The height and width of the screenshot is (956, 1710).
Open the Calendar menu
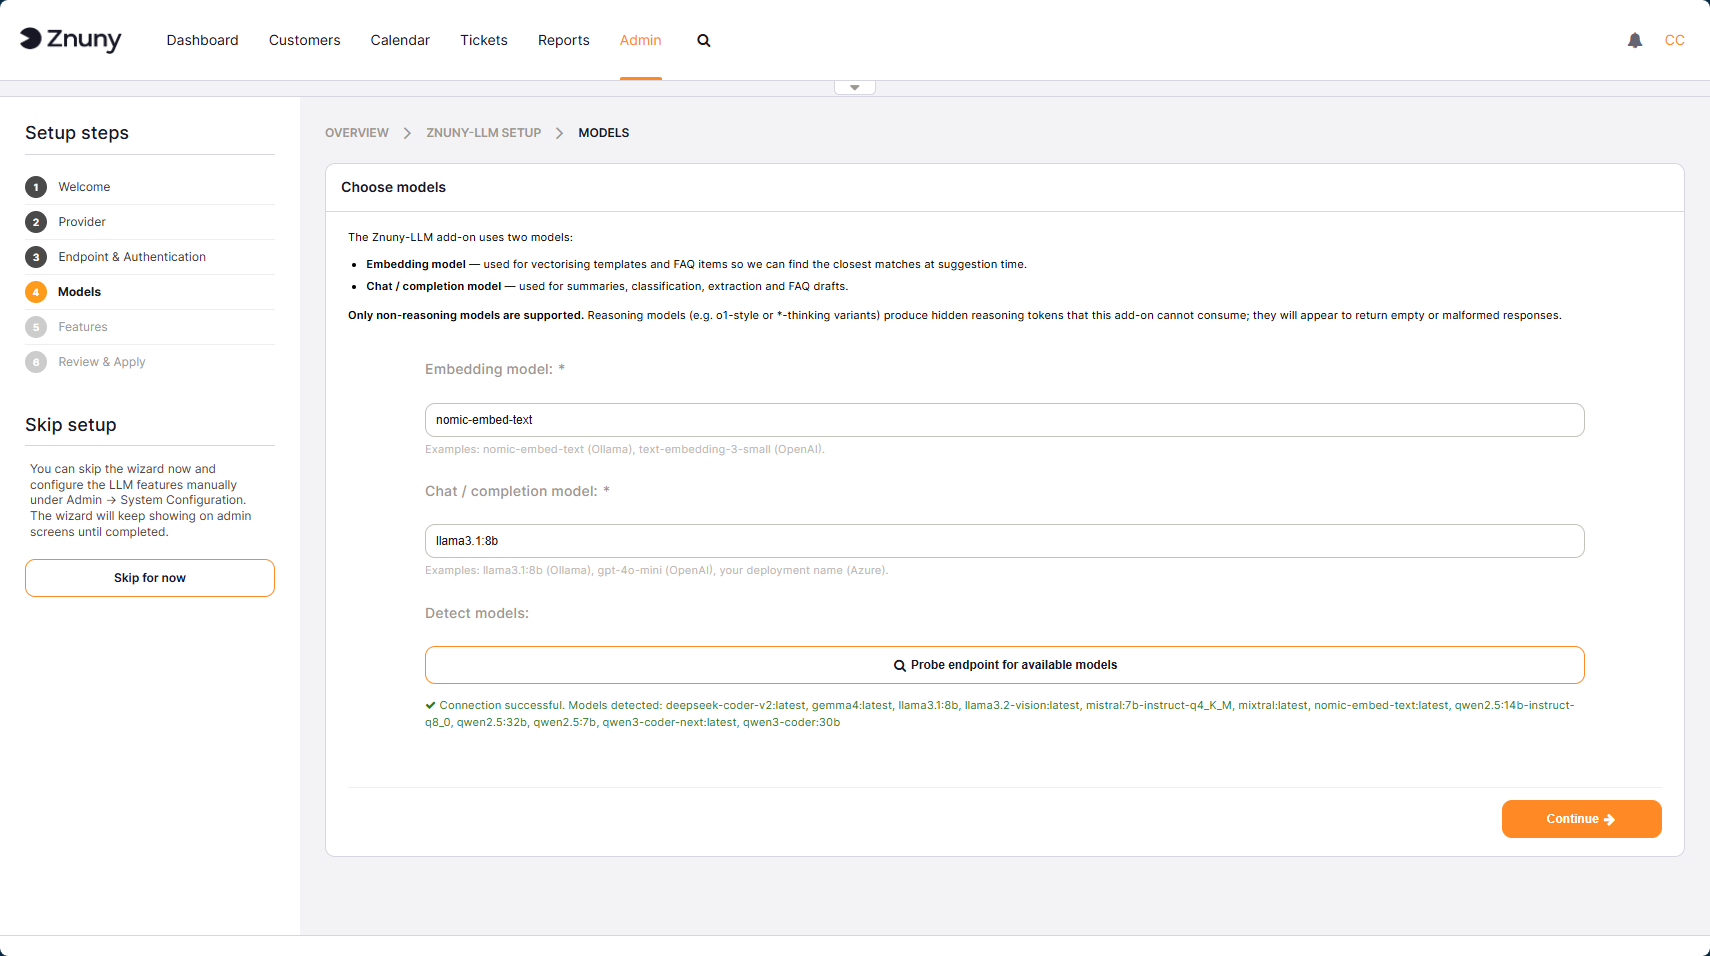tap(400, 40)
